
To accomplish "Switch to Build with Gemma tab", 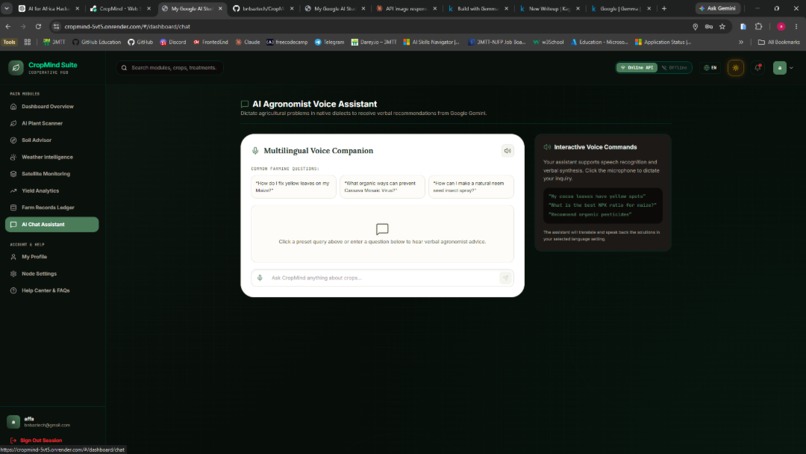I will coord(478,8).
